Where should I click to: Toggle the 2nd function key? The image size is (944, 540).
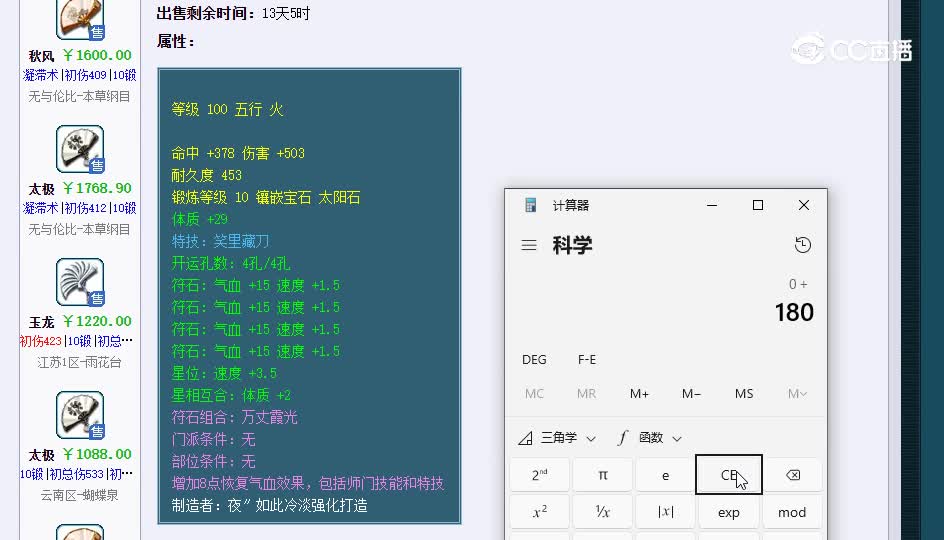(539, 476)
